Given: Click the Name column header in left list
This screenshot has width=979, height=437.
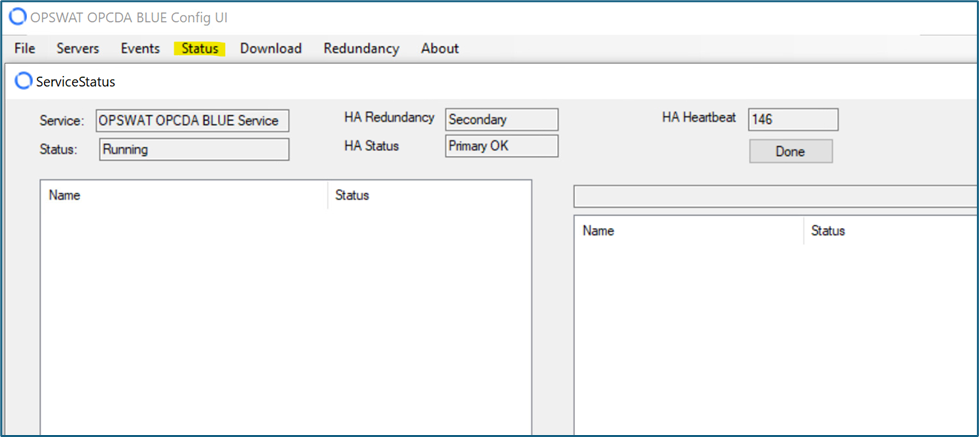Looking at the screenshot, I should pos(184,195).
